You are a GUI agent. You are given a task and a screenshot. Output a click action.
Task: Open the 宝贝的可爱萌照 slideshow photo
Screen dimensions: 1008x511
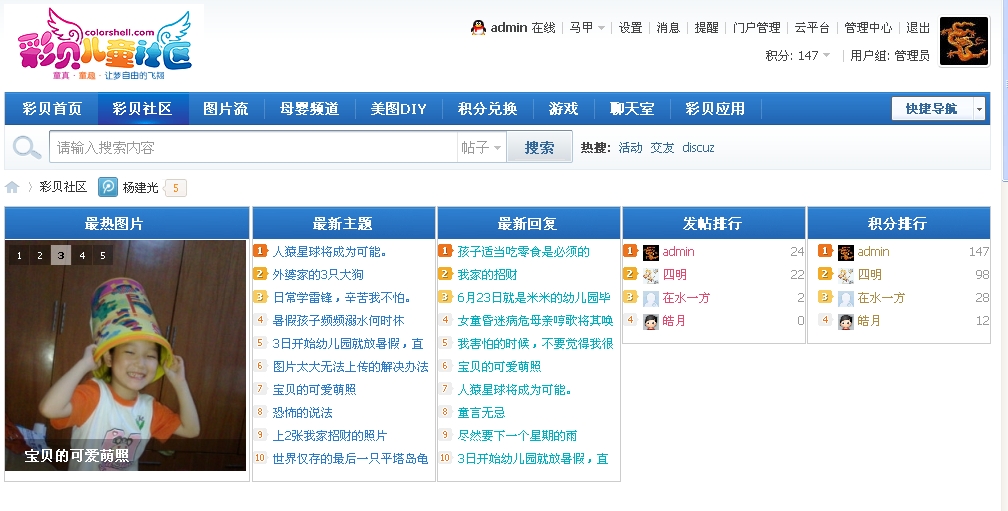(125, 355)
